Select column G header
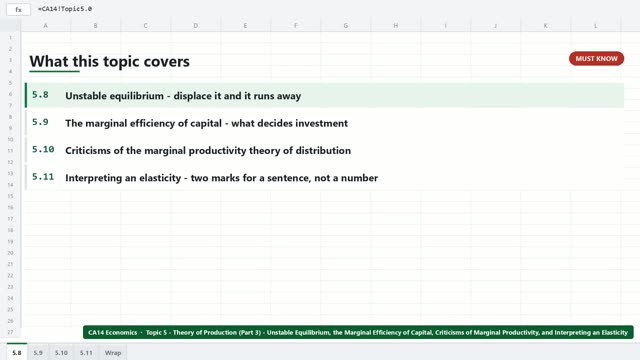640x360 pixels. (x=346, y=25)
